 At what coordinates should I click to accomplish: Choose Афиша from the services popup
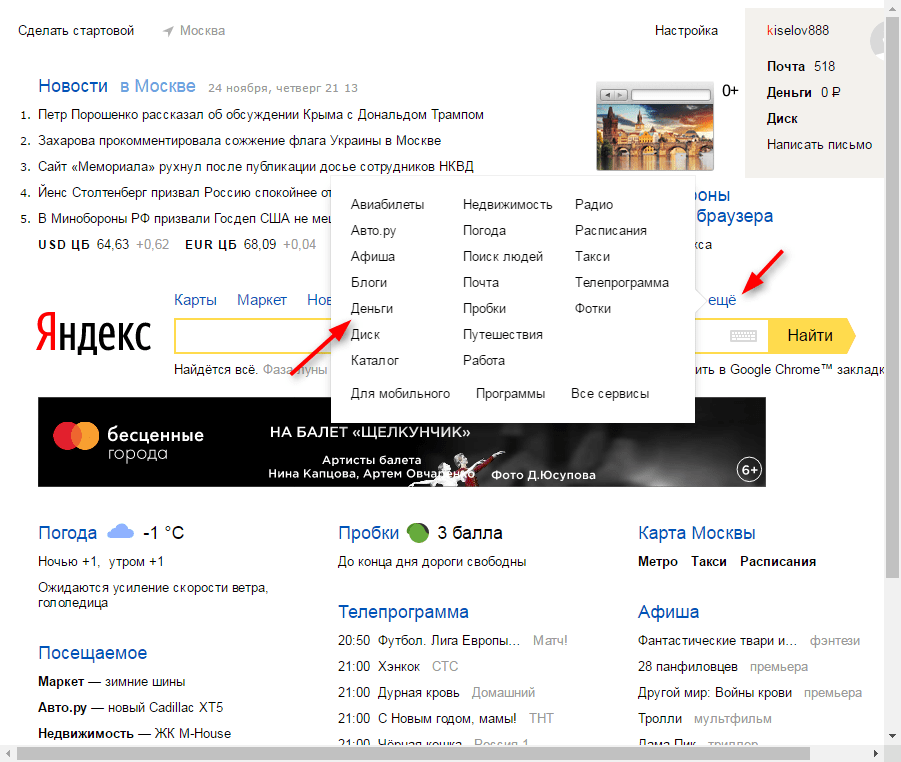click(x=373, y=257)
